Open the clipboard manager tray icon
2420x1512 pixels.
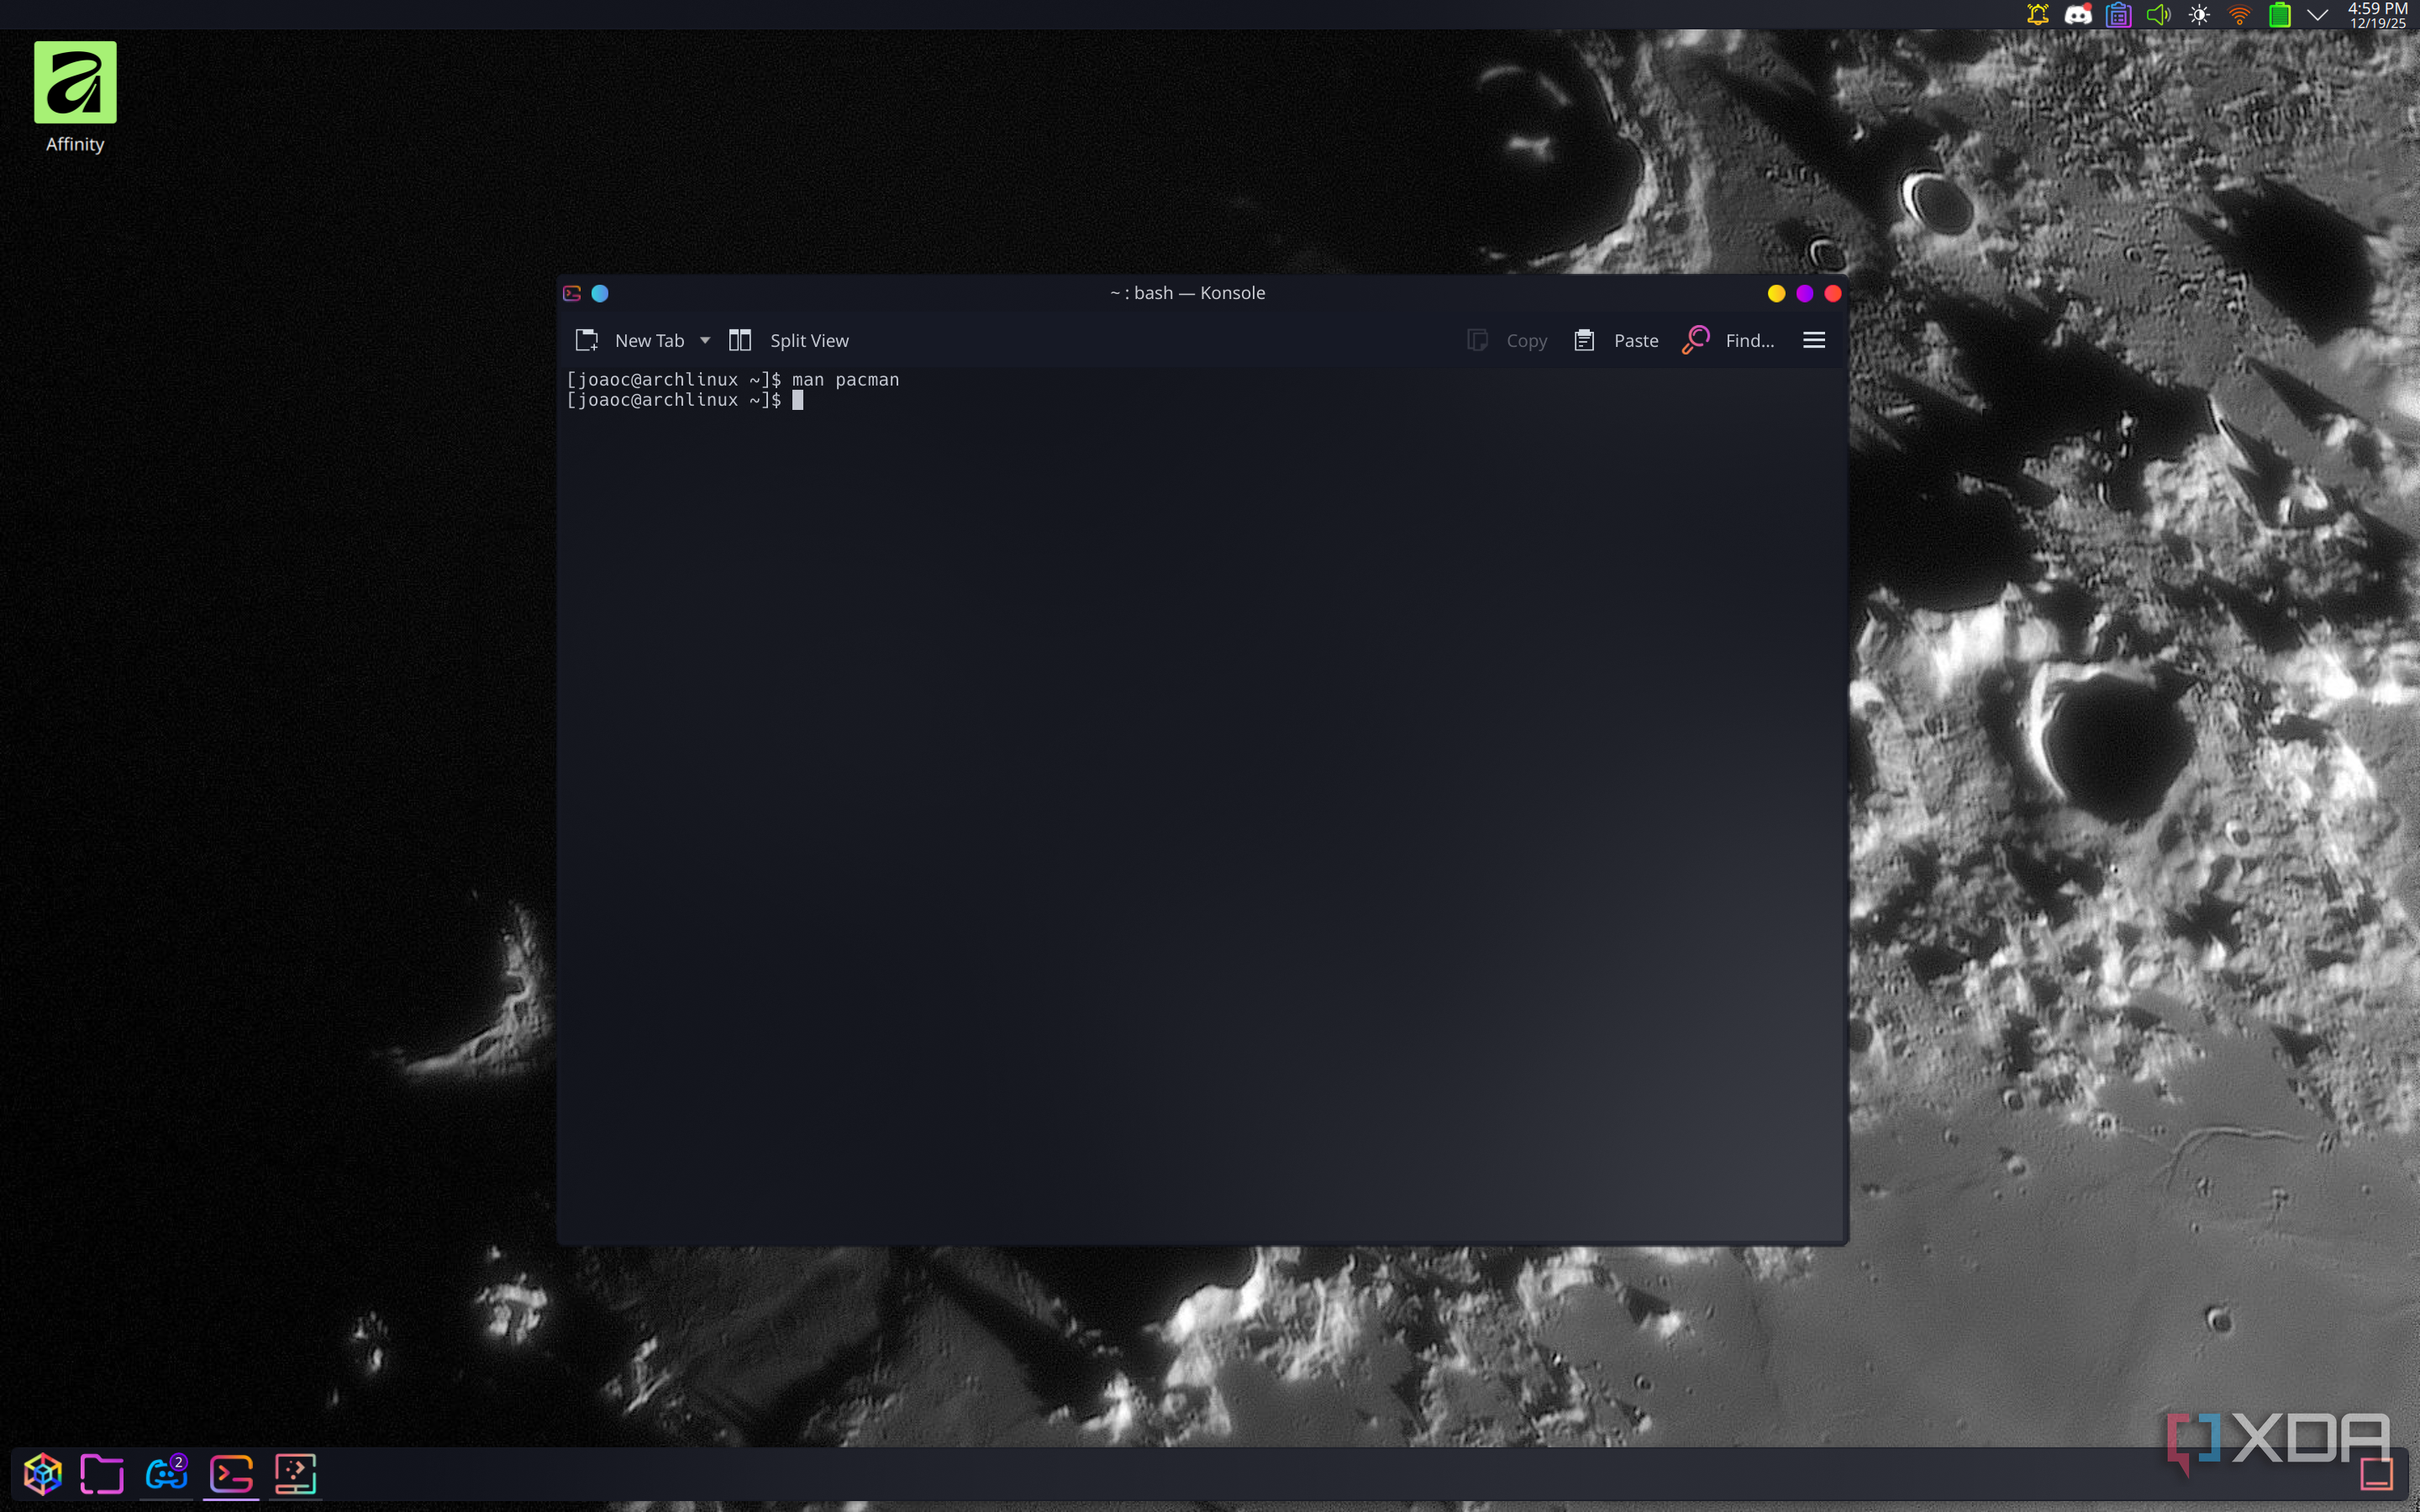tap(2118, 15)
